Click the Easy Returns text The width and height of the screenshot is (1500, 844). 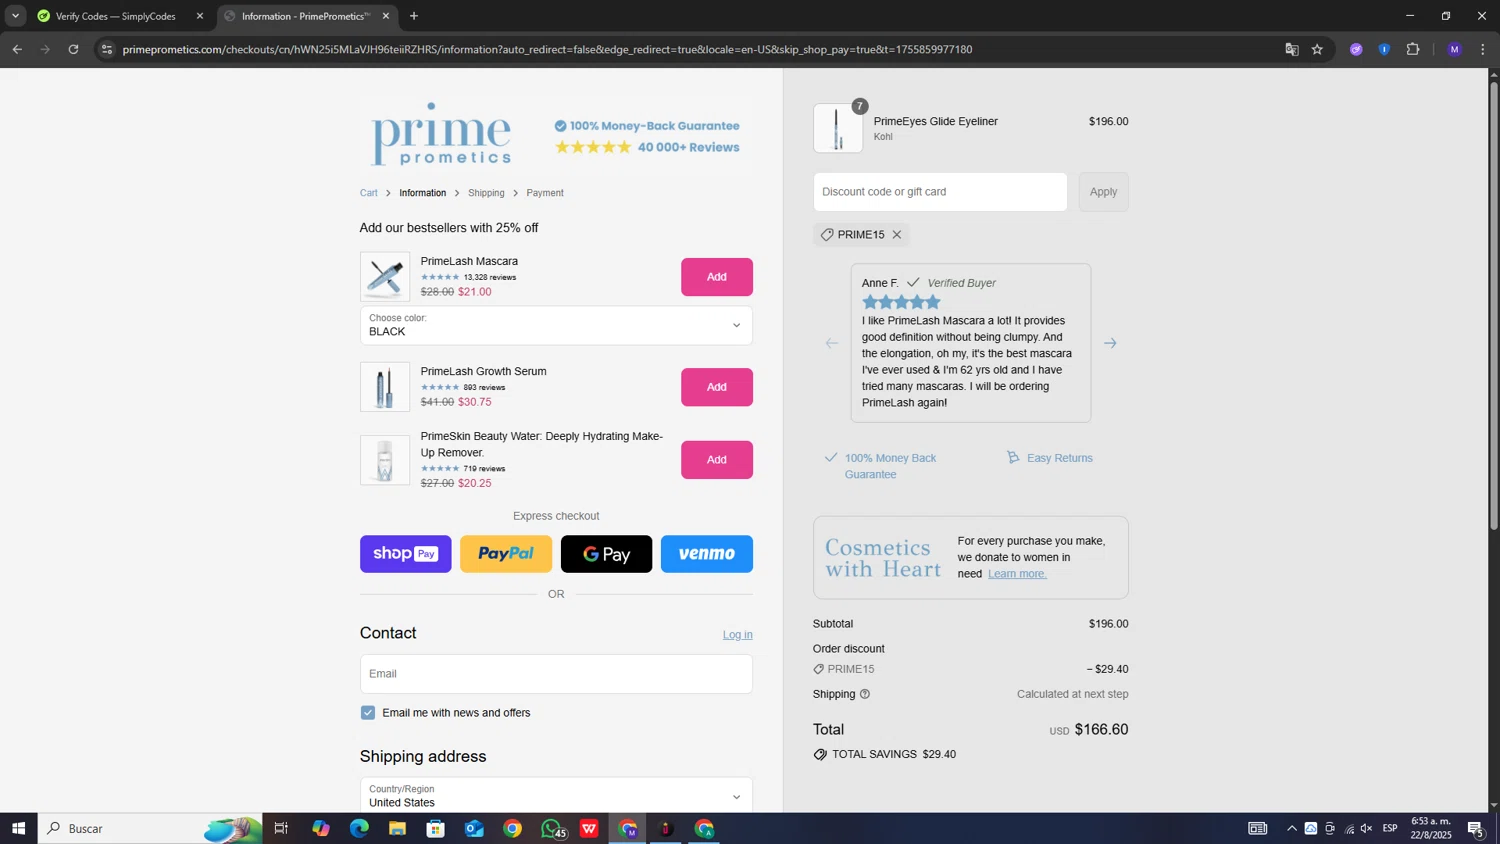[1060, 458]
